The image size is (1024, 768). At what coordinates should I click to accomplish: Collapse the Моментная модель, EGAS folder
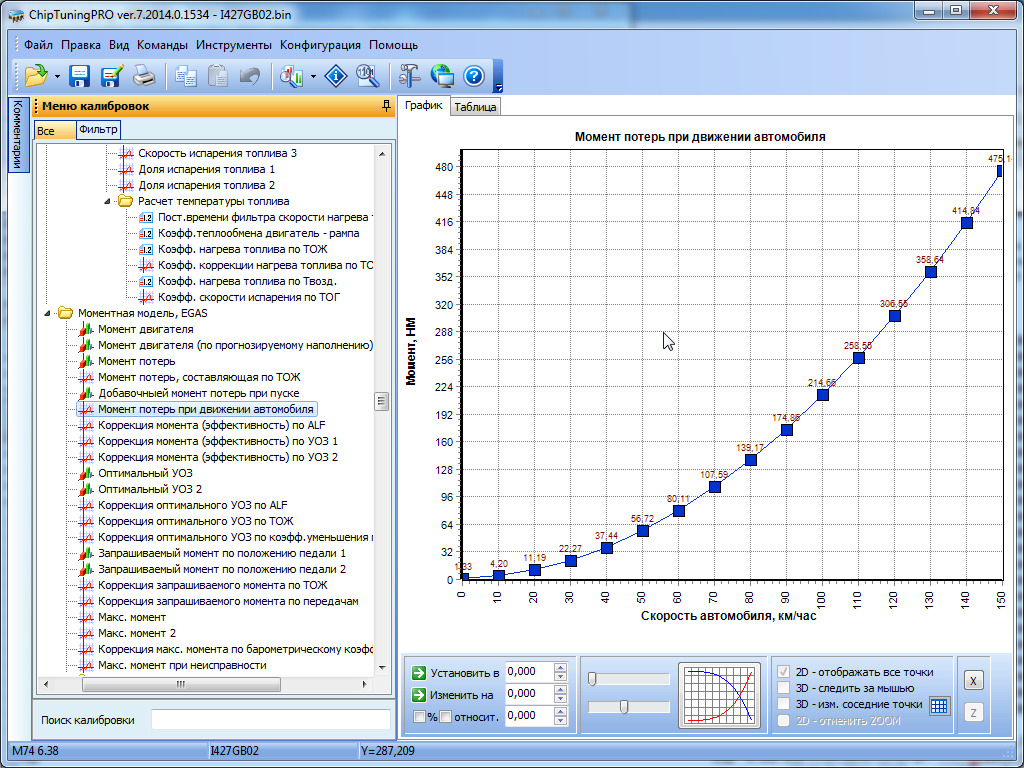(48, 313)
